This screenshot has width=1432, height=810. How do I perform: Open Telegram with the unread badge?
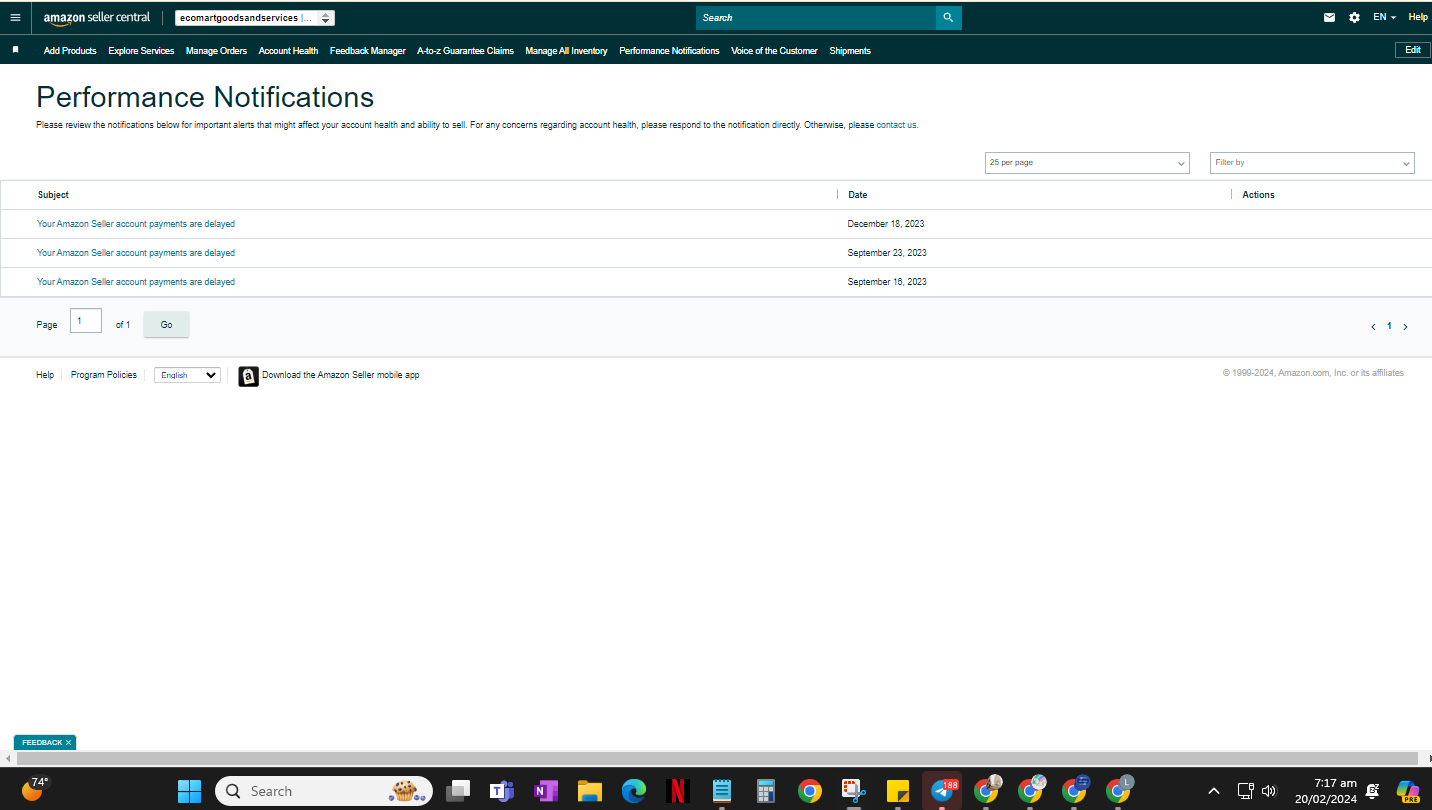[x=941, y=791]
